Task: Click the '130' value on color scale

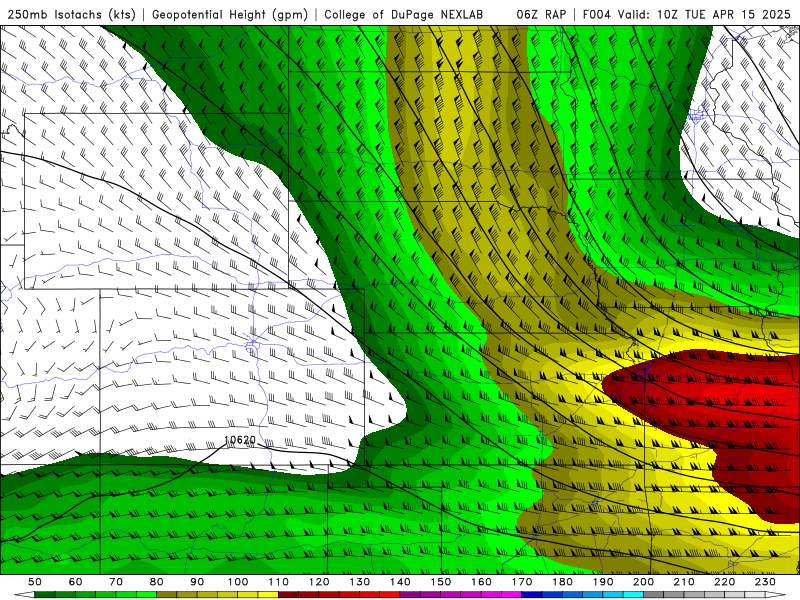Action: [x=360, y=582]
